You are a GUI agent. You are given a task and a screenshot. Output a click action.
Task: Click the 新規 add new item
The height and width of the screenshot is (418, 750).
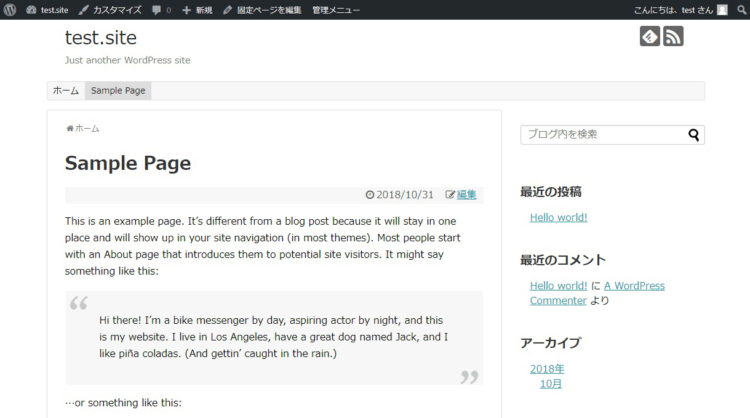(197, 9)
